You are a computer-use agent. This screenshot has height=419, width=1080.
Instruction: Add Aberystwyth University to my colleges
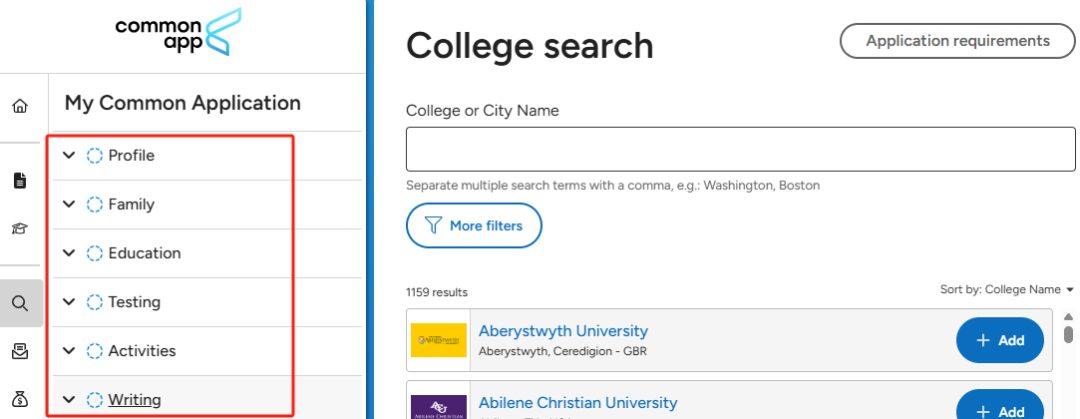coord(1000,340)
